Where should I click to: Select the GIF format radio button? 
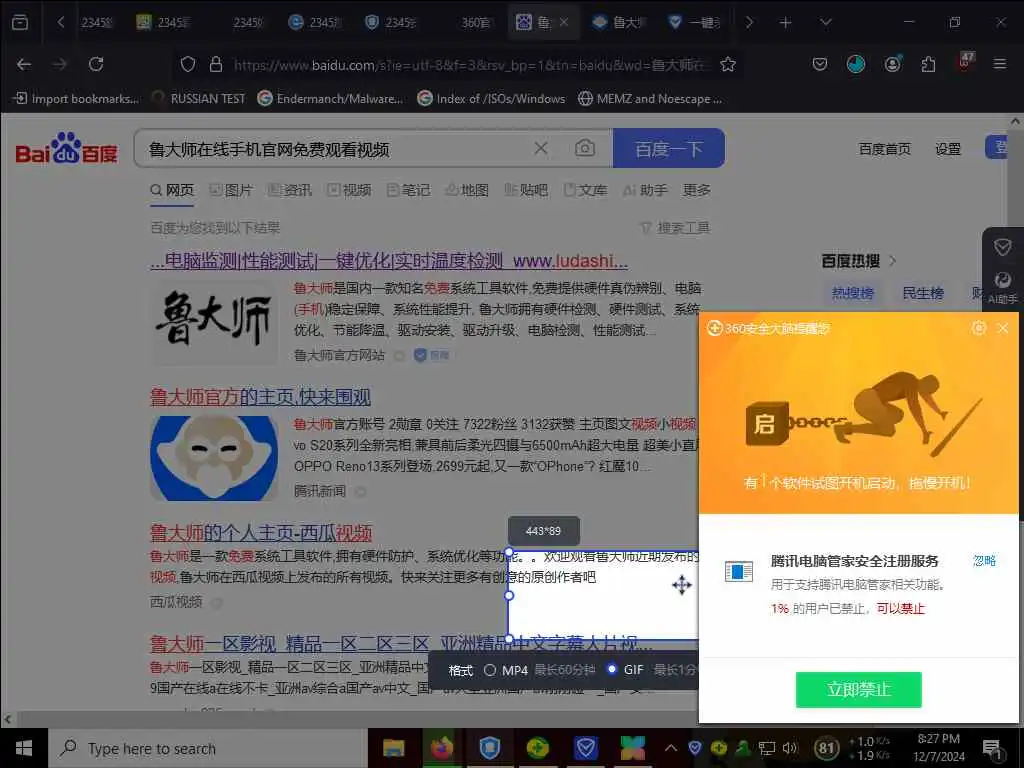click(x=612, y=669)
